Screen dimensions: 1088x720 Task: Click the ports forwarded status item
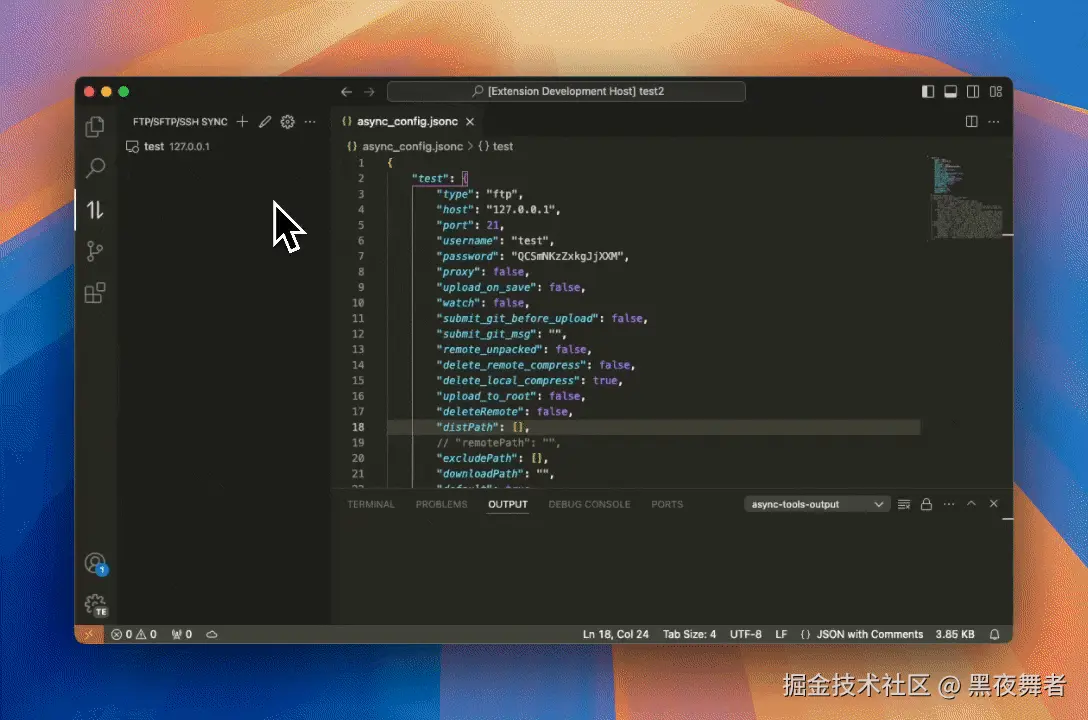click(181, 634)
